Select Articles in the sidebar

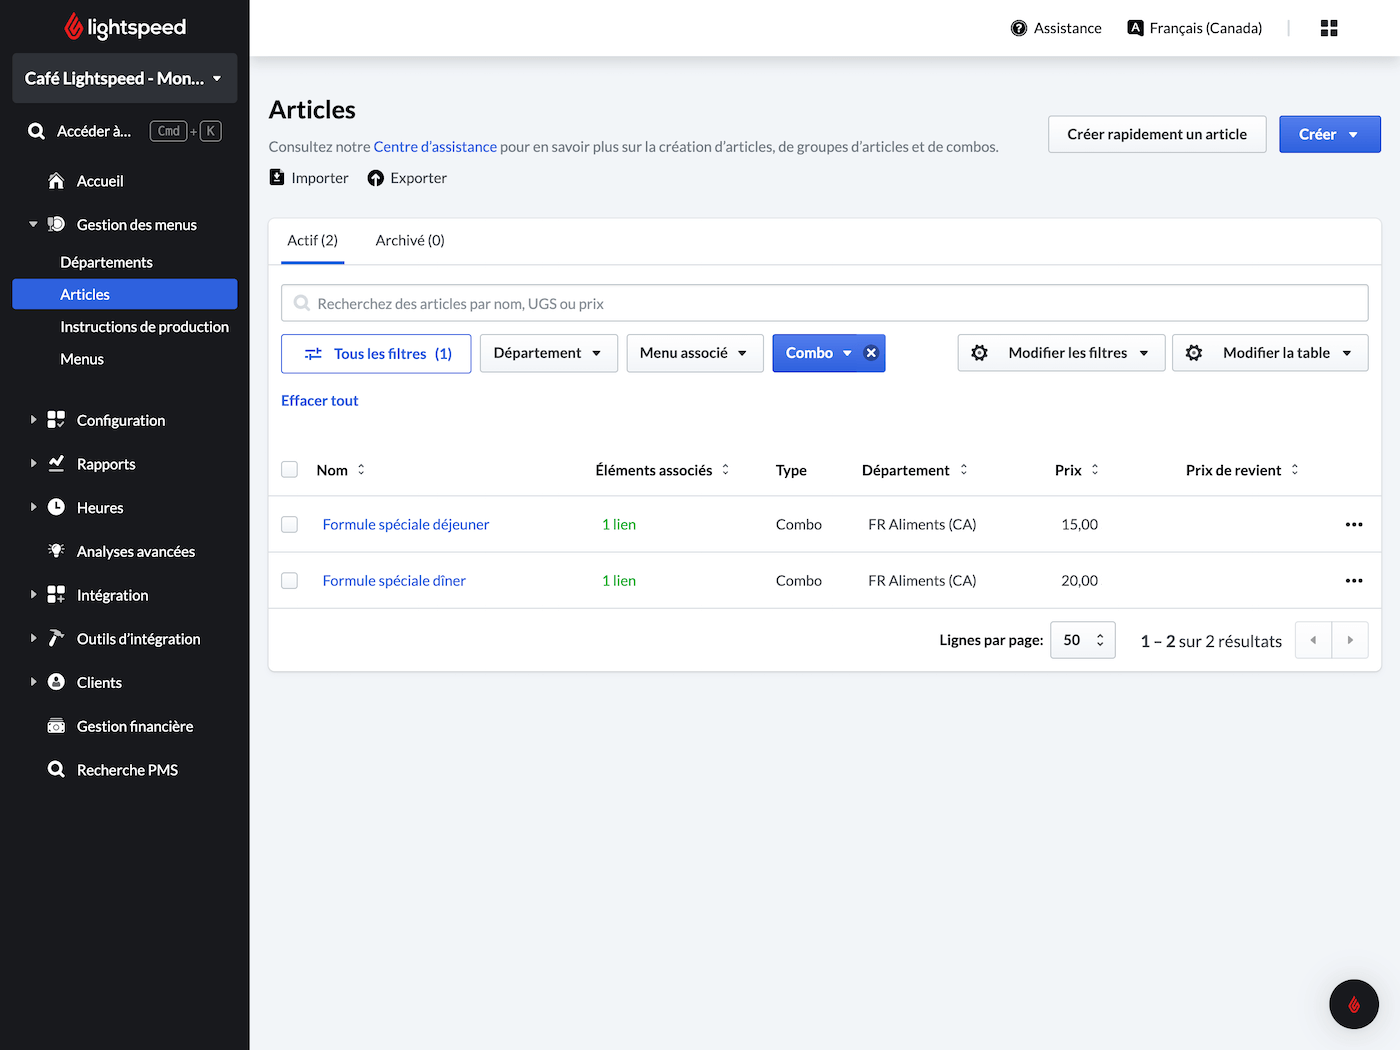125,294
